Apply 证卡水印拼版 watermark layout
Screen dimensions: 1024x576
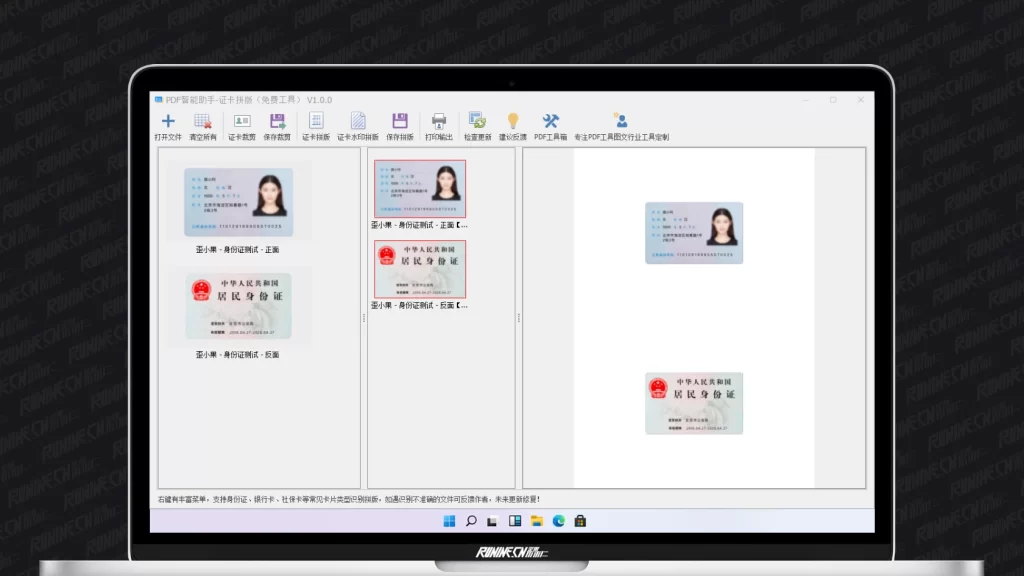tap(358, 122)
